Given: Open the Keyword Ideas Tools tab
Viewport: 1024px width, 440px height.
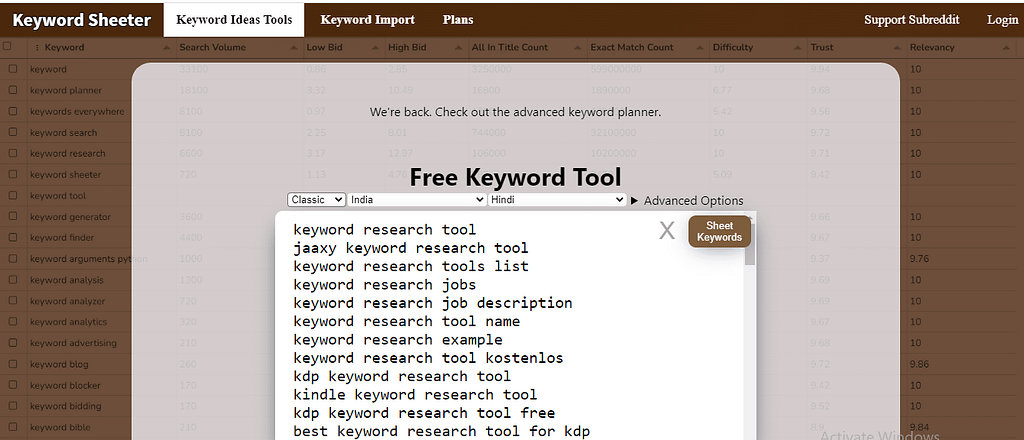Looking at the screenshot, I should tap(234, 20).
